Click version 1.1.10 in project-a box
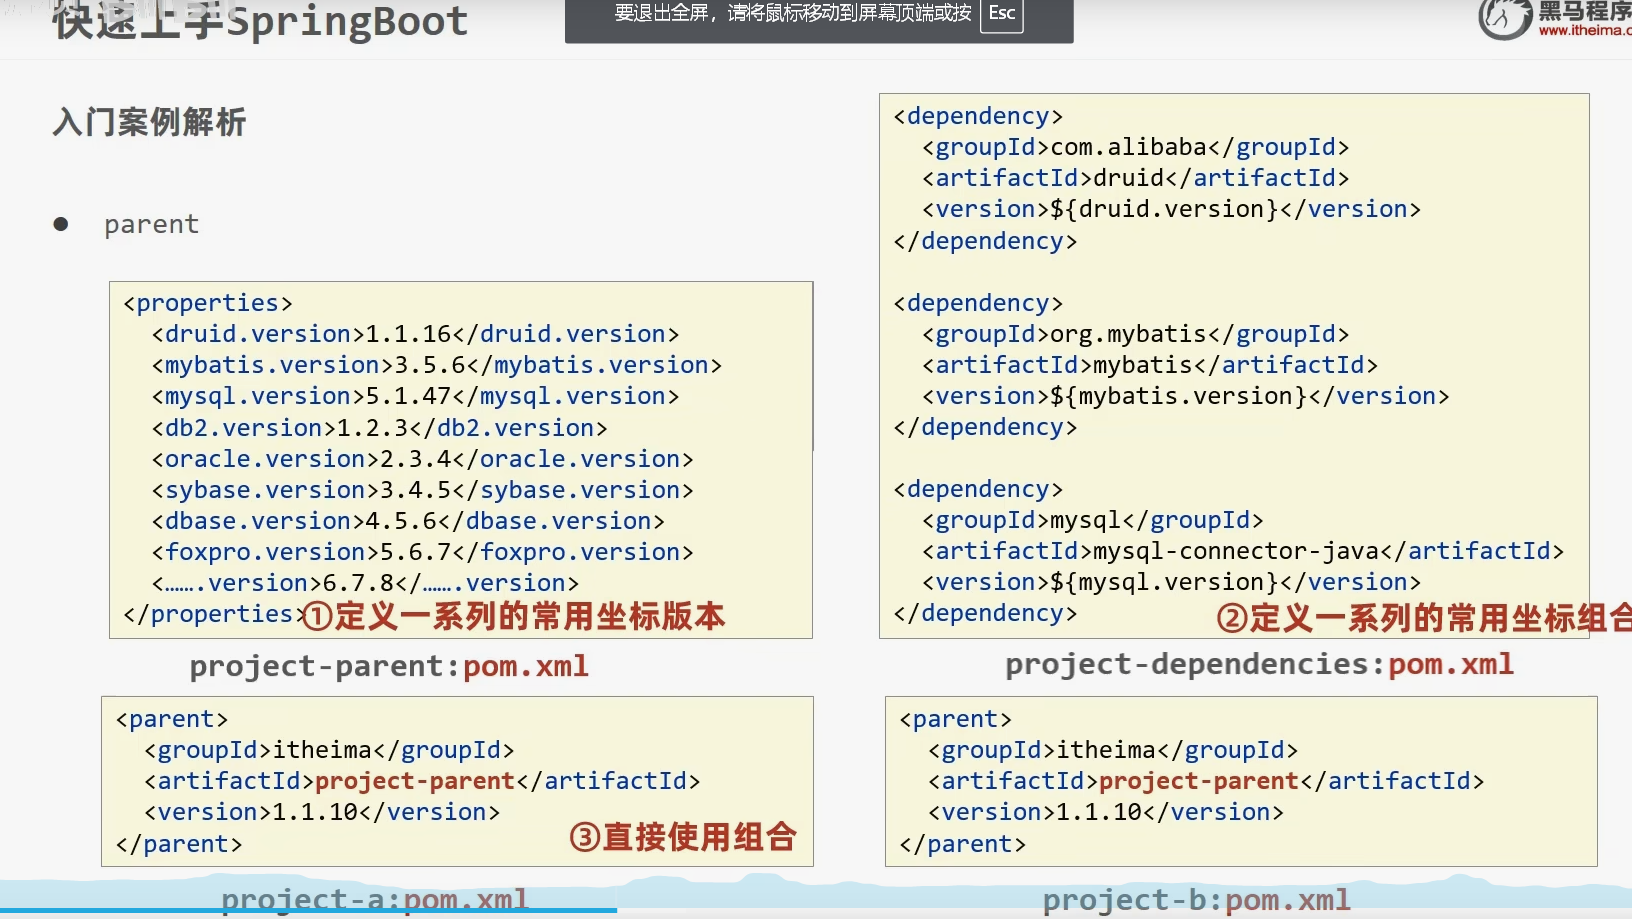 322,812
